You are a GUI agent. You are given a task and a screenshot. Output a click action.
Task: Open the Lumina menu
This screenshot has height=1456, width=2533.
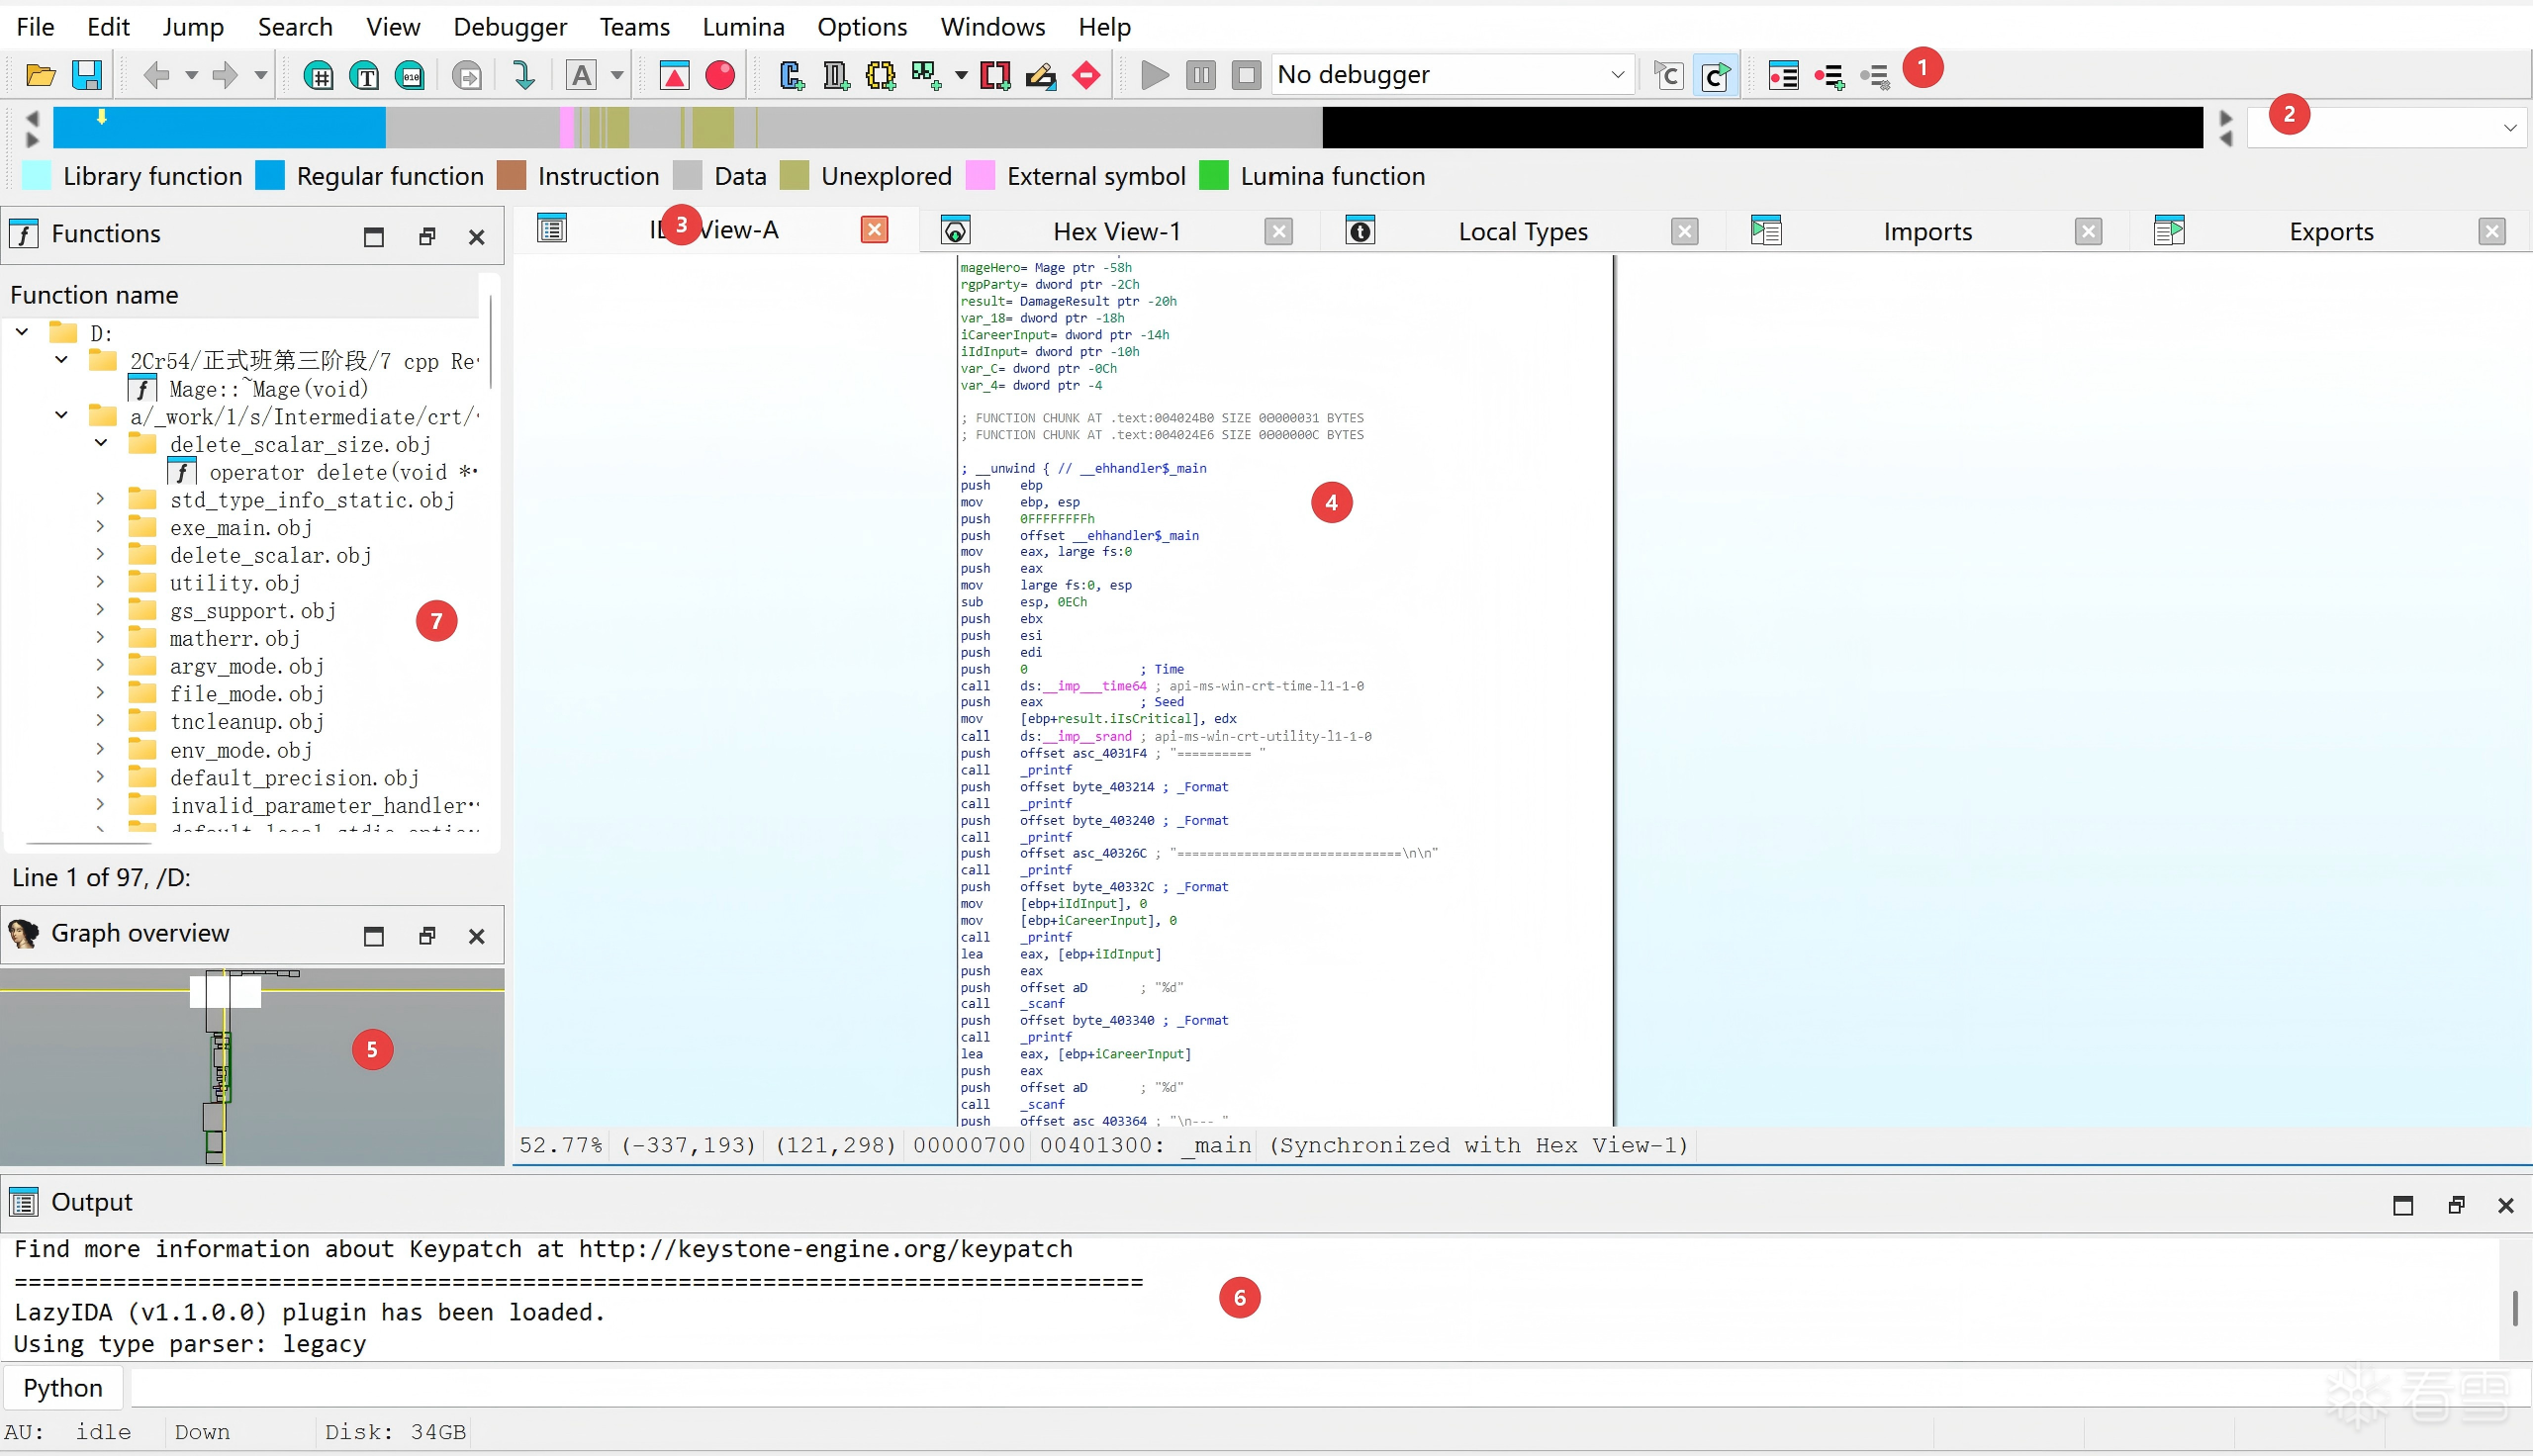coord(743,27)
